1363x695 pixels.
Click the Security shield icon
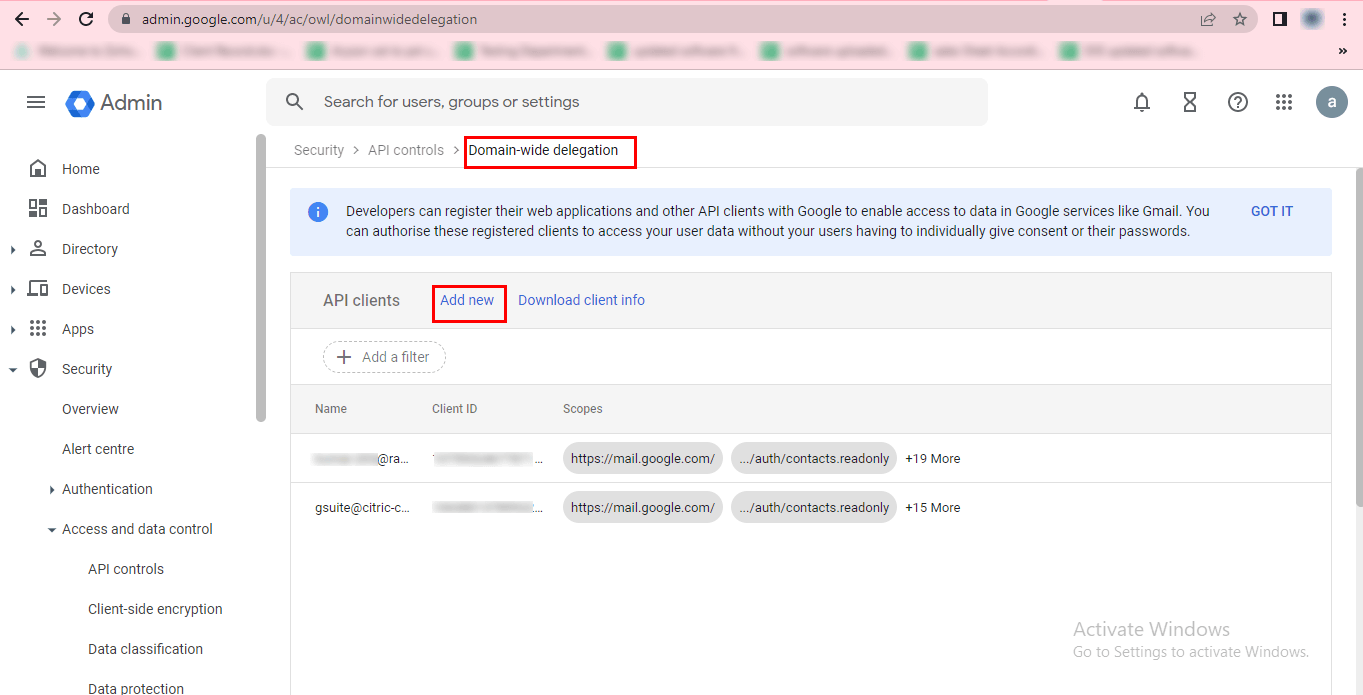[x=38, y=368]
